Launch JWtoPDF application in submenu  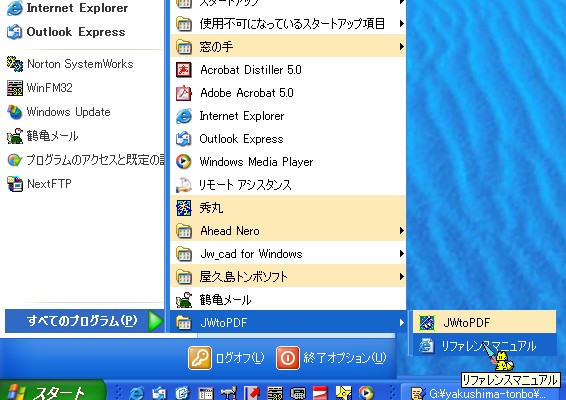tap(484, 322)
